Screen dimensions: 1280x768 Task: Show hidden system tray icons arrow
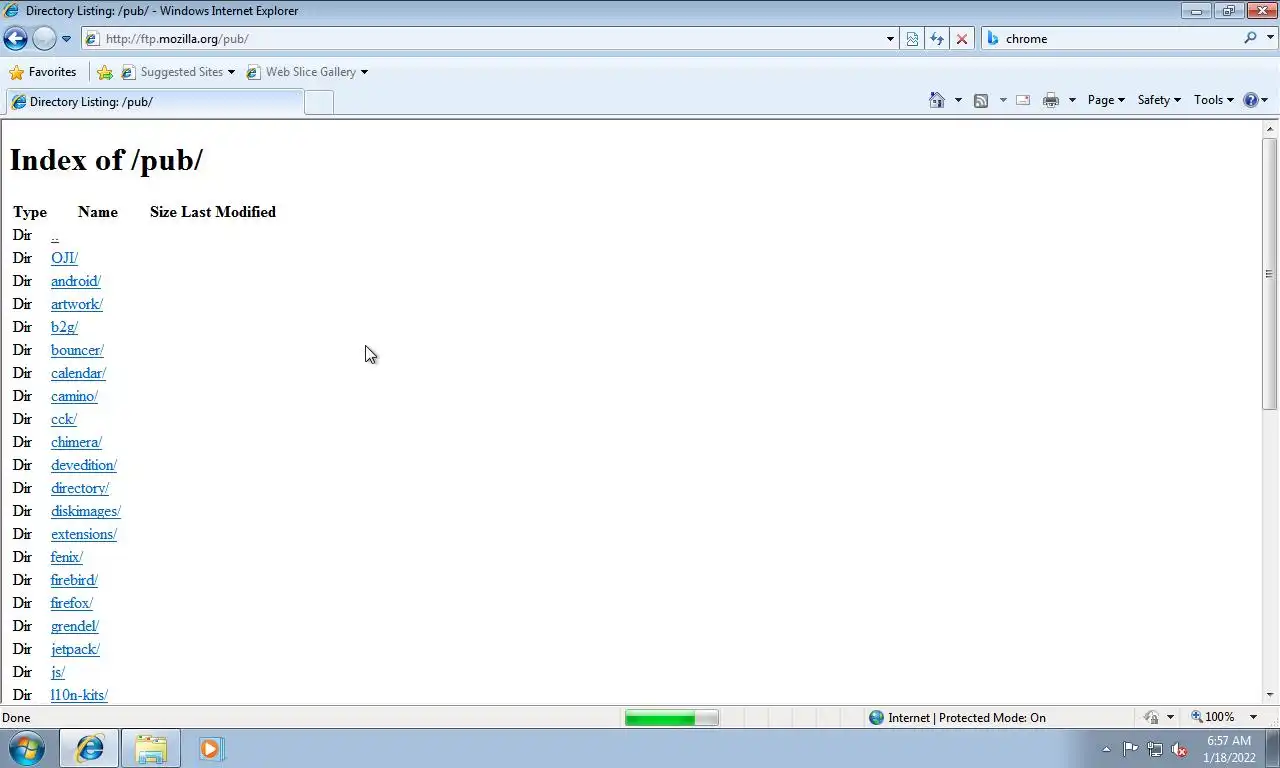point(1106,749)
